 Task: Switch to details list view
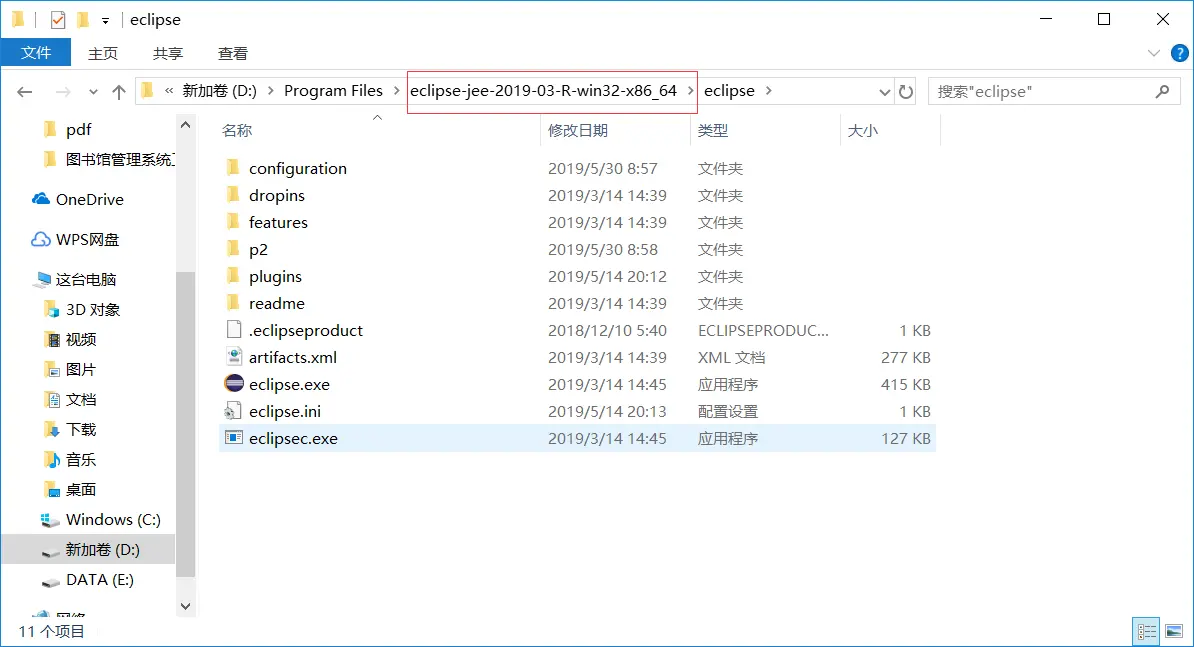(1147, 631)
